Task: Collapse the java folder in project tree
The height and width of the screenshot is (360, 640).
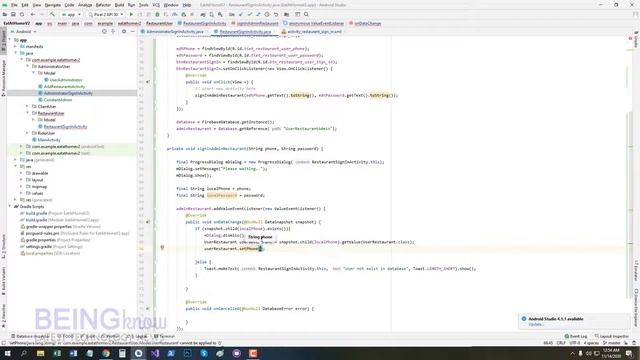Action: pos(16,53)
